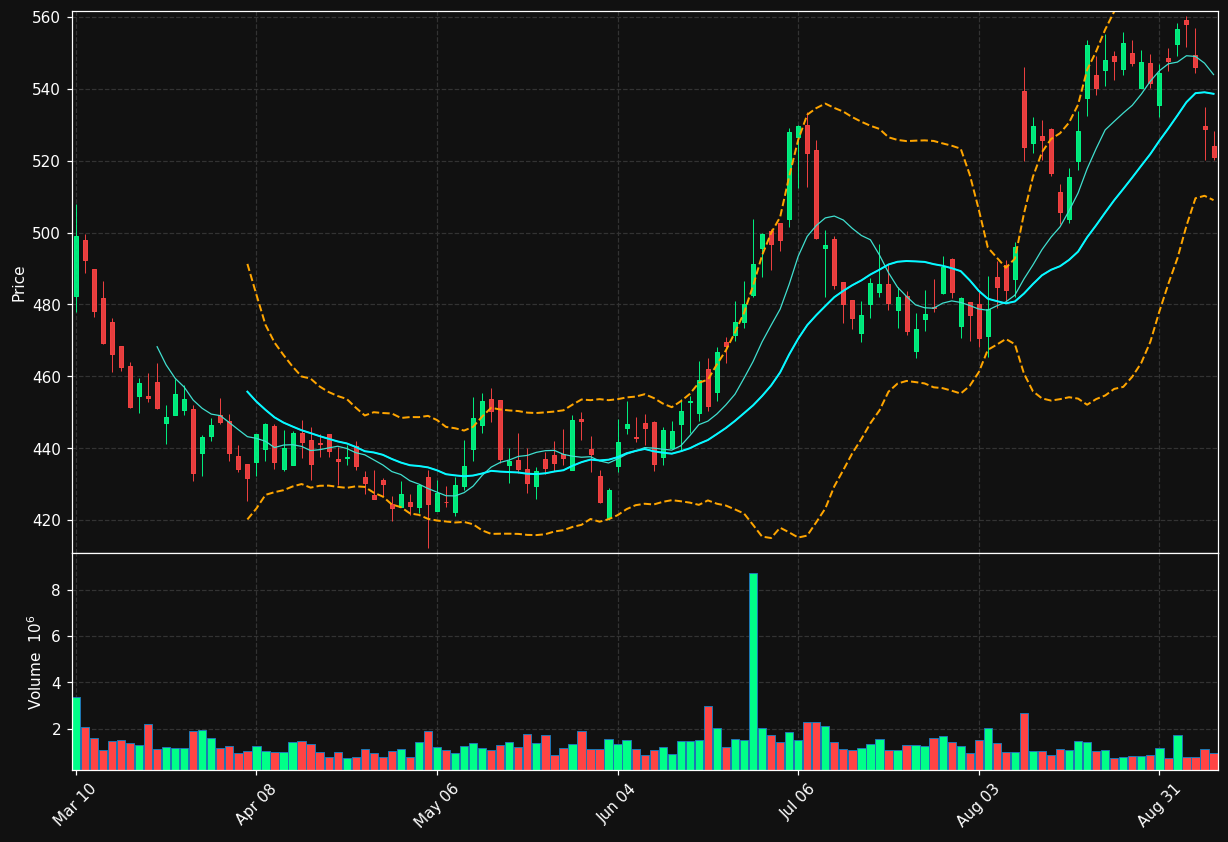Click the 'Volume 10⁶' axis title
The image size is (1228, 842).
[x=35, y=662]
